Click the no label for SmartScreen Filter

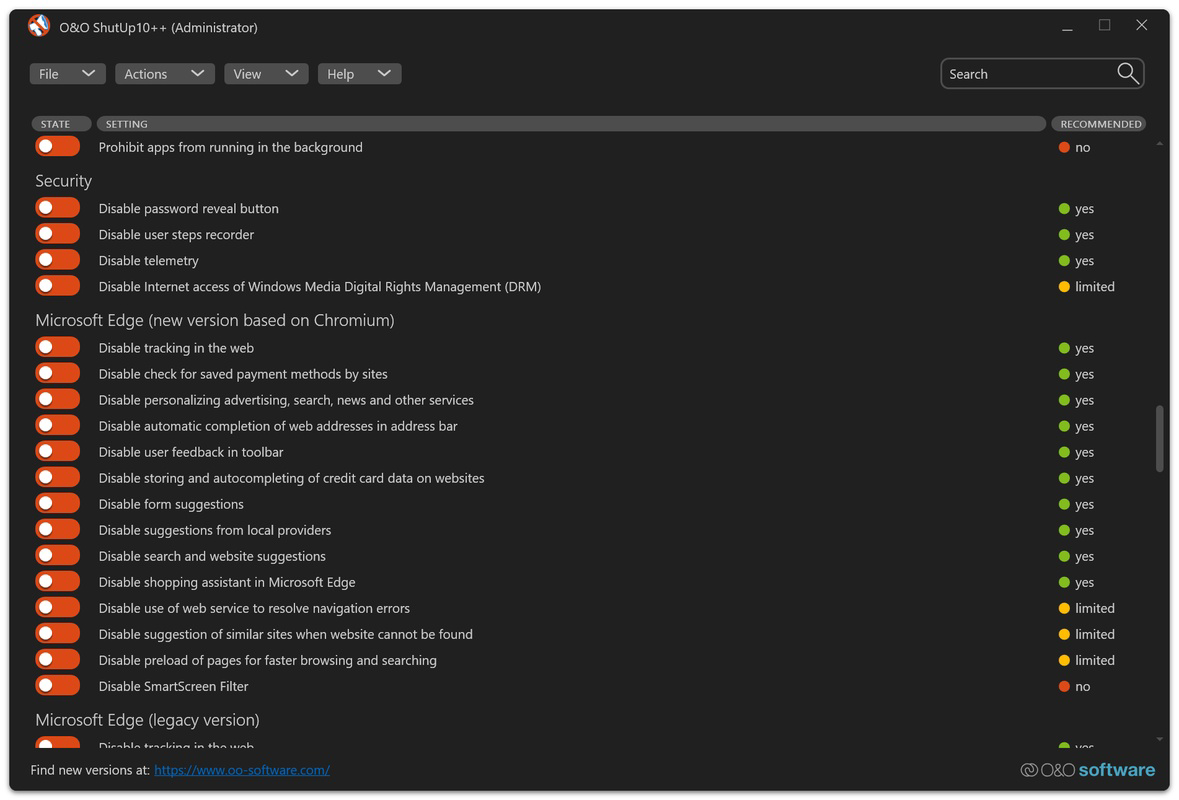click(x=1082, y=686)
